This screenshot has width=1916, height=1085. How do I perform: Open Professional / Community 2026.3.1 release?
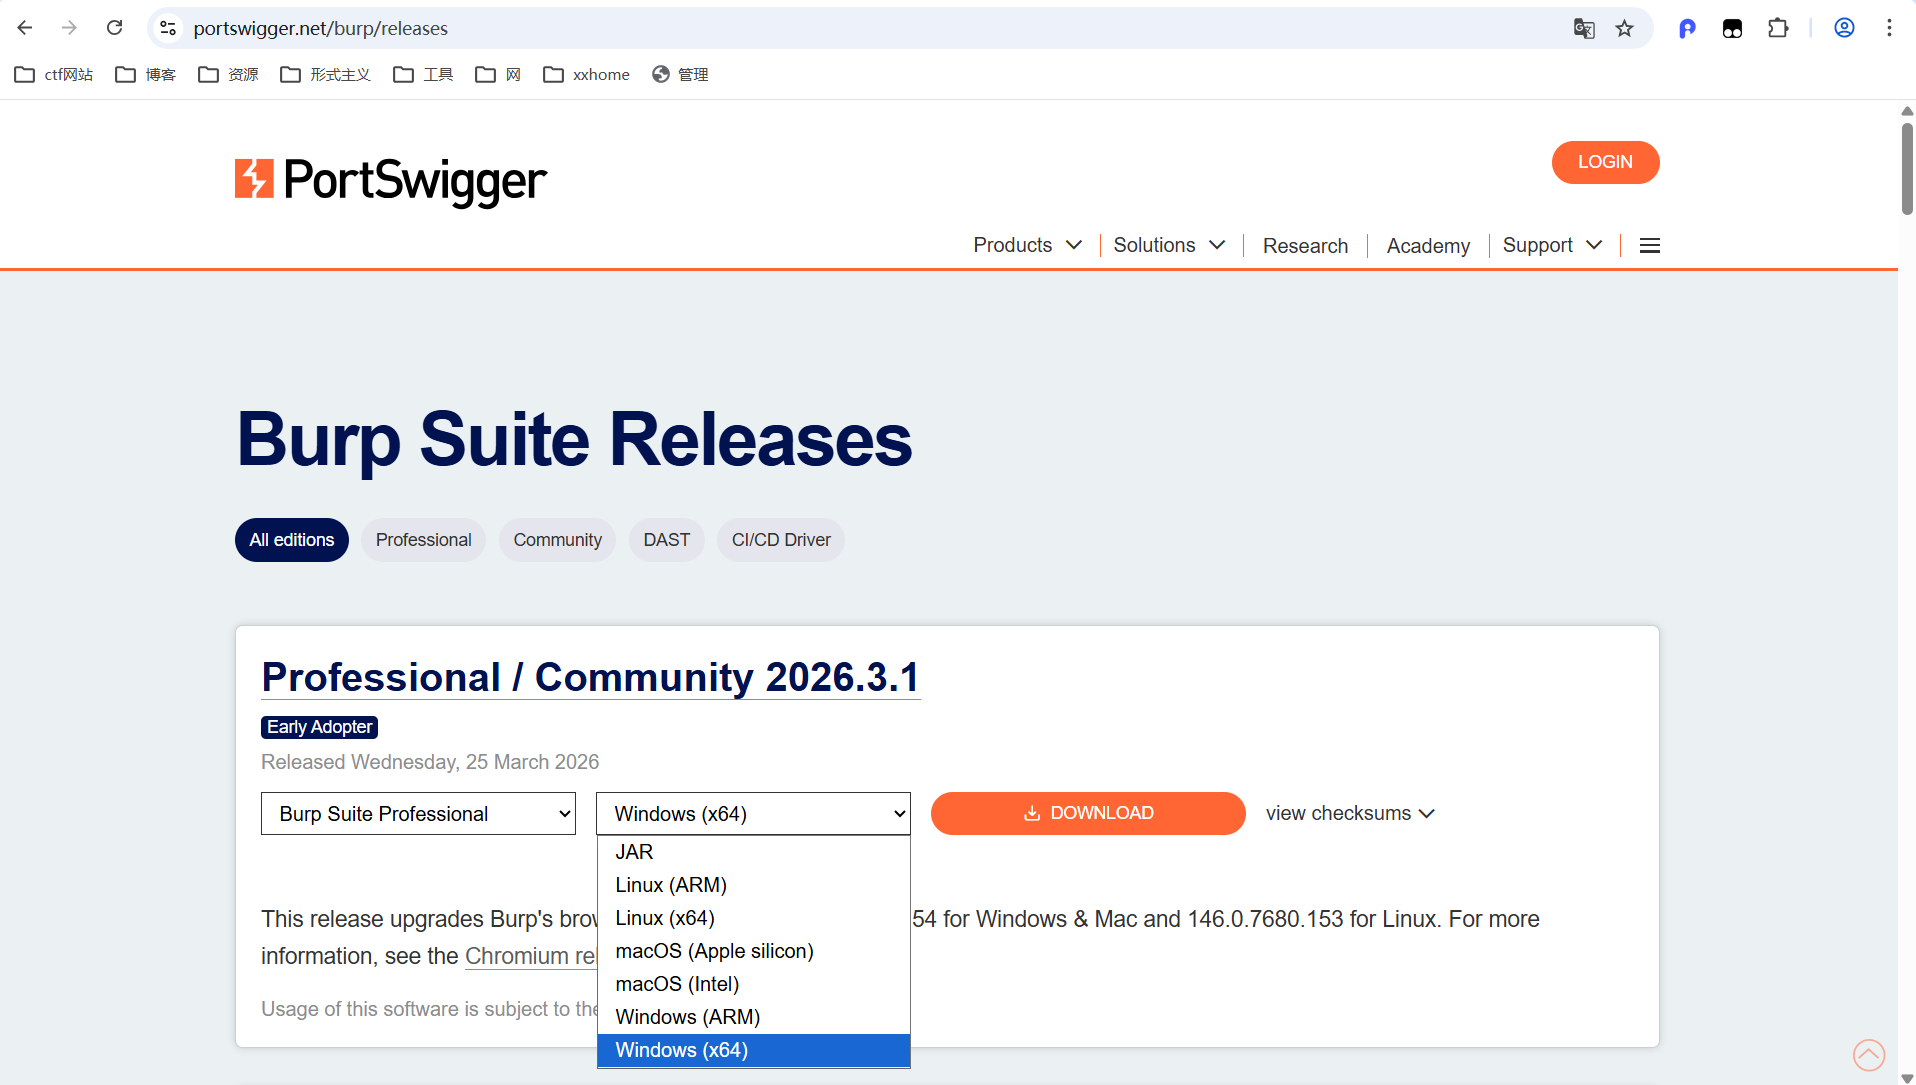590,677
